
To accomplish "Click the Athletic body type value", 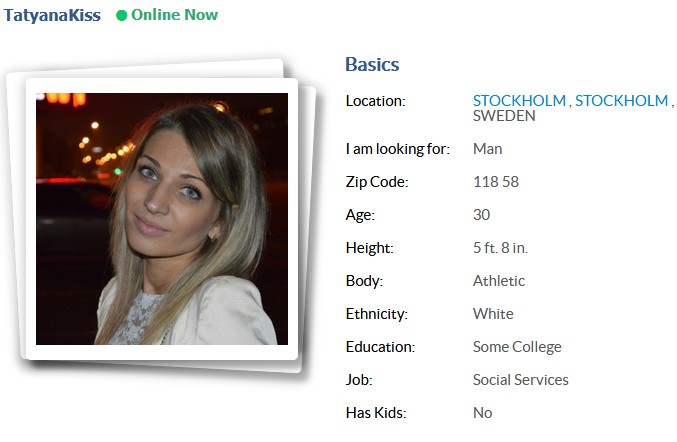I will click(499, 281).
